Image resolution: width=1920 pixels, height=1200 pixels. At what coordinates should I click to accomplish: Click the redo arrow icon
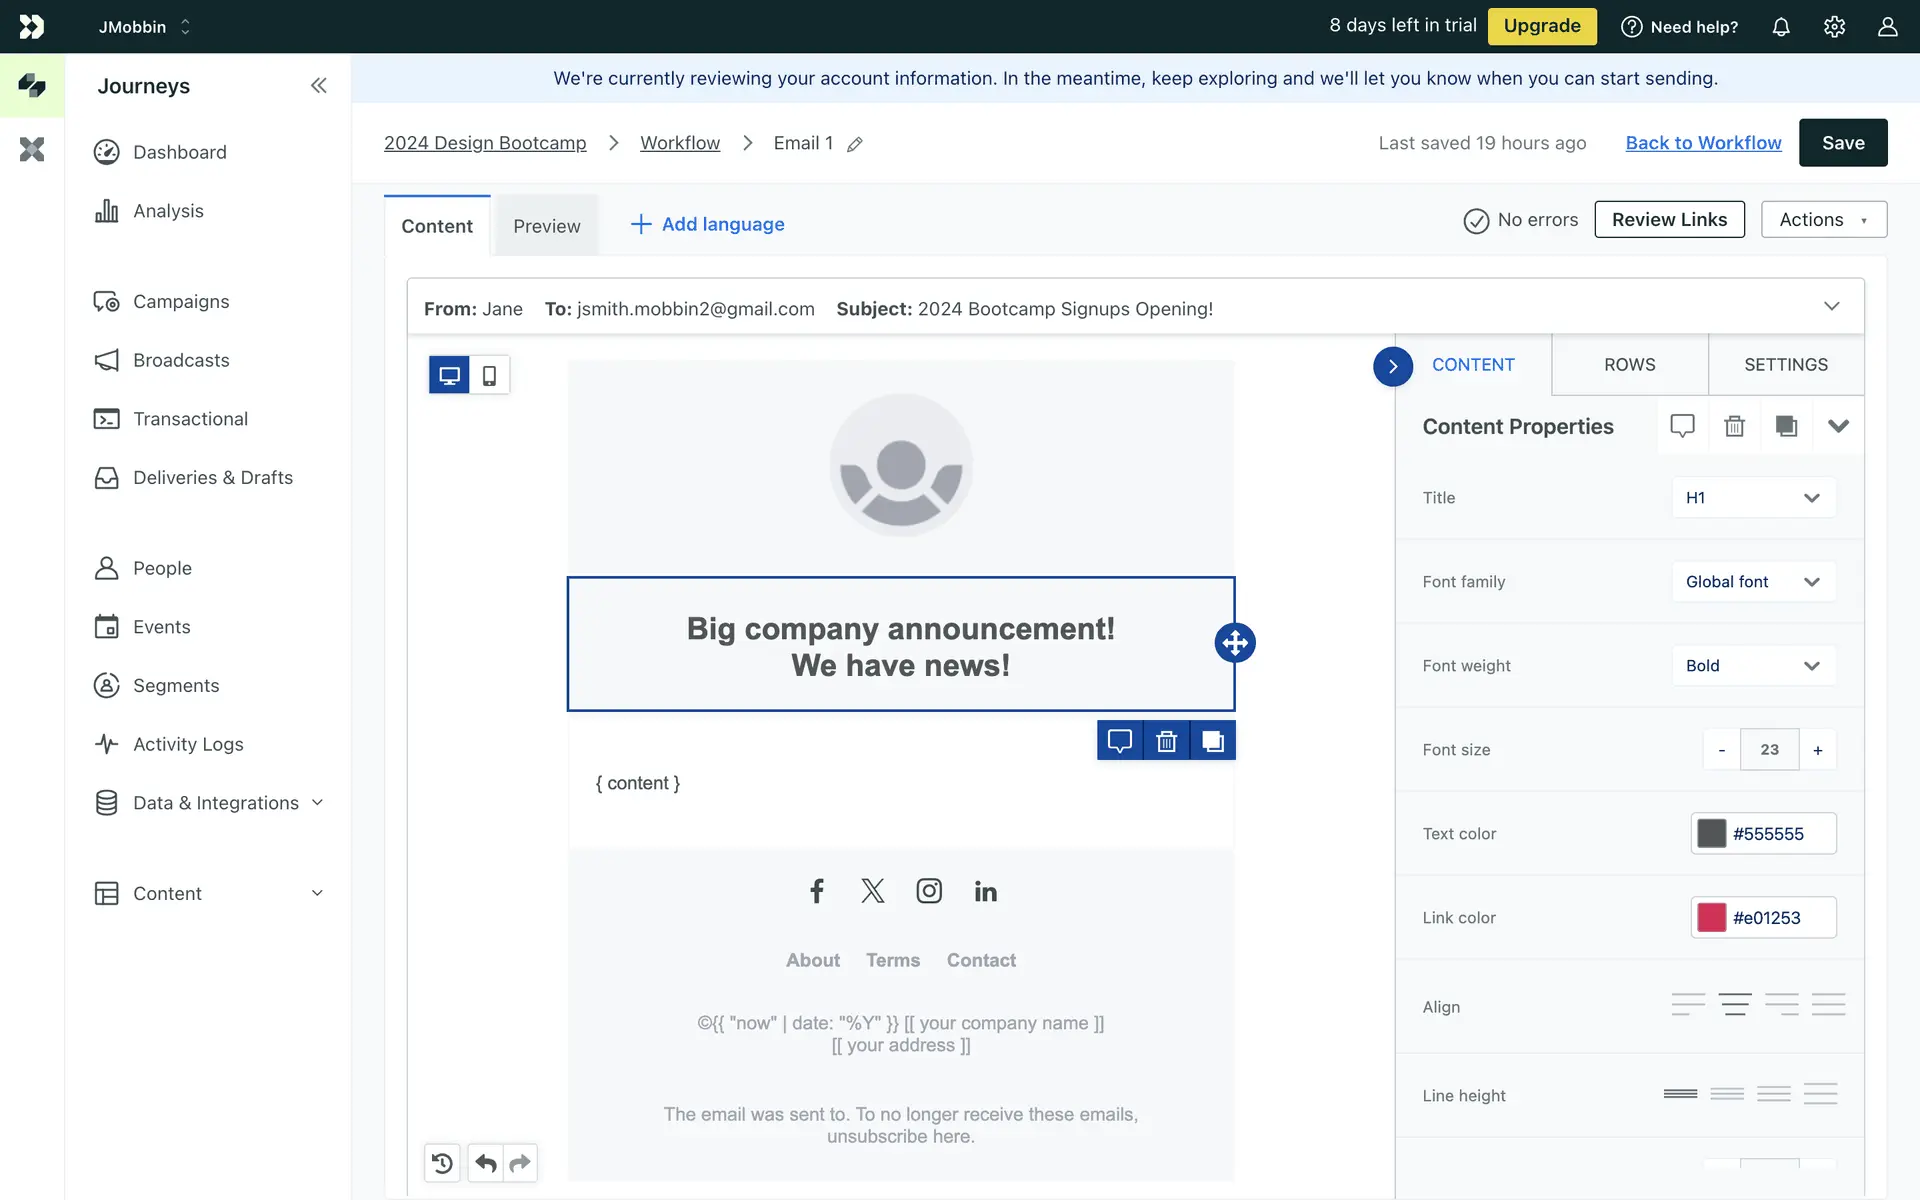coord(520,1163)
